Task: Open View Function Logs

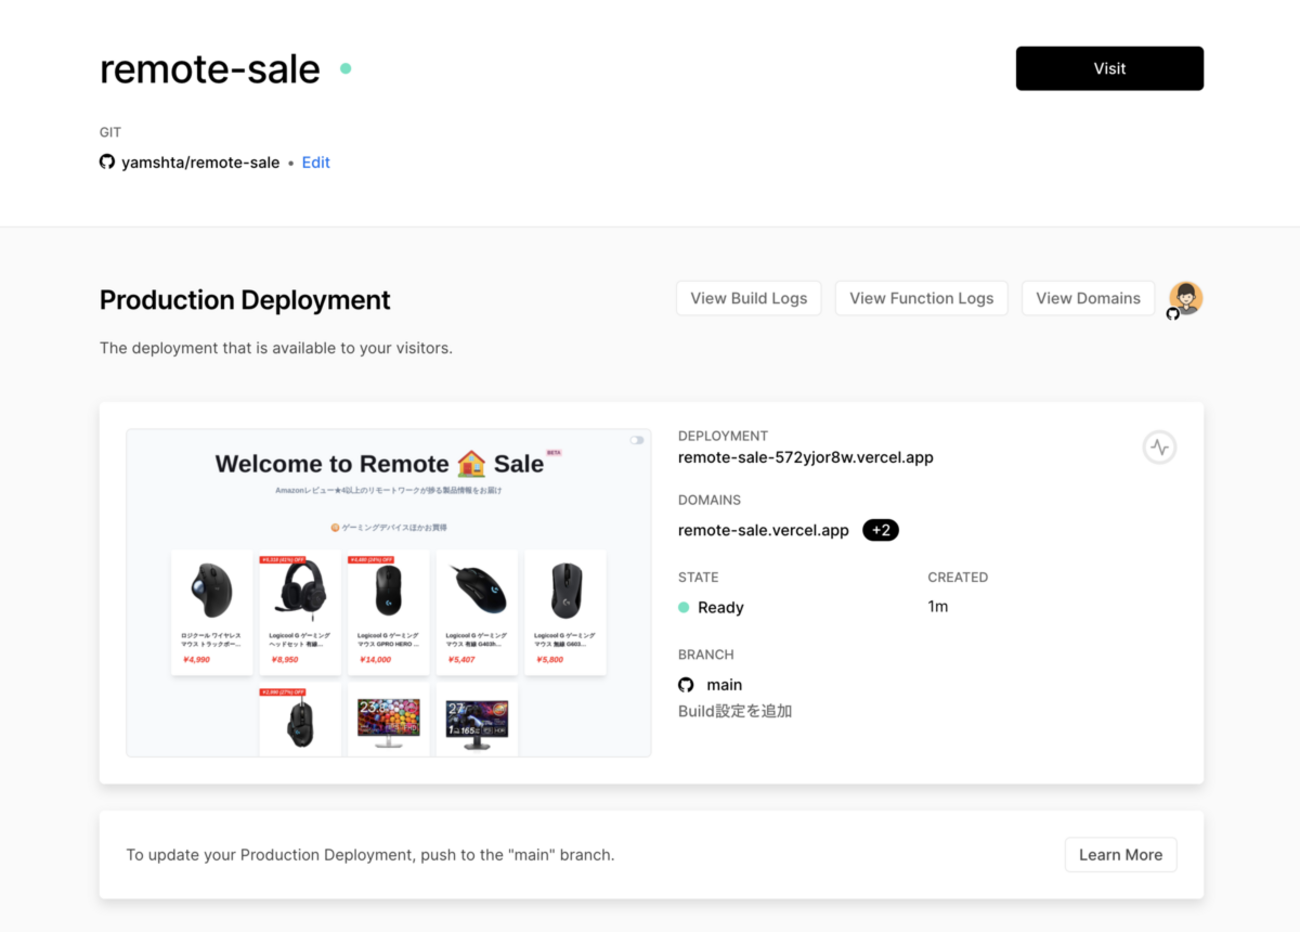Action: tap(921, 298)
